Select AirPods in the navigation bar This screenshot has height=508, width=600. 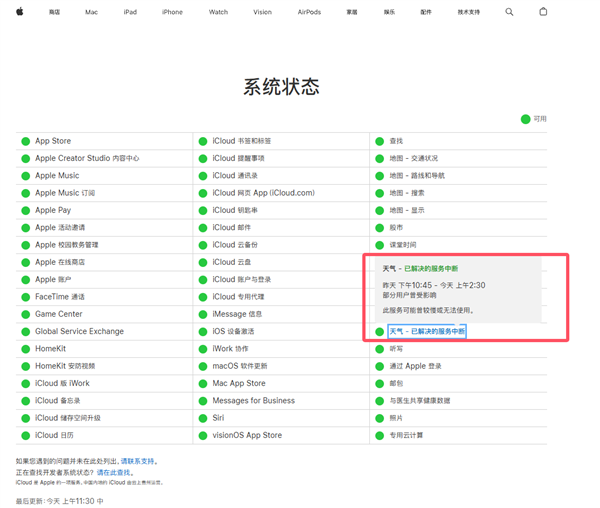(x=309, y=12)
